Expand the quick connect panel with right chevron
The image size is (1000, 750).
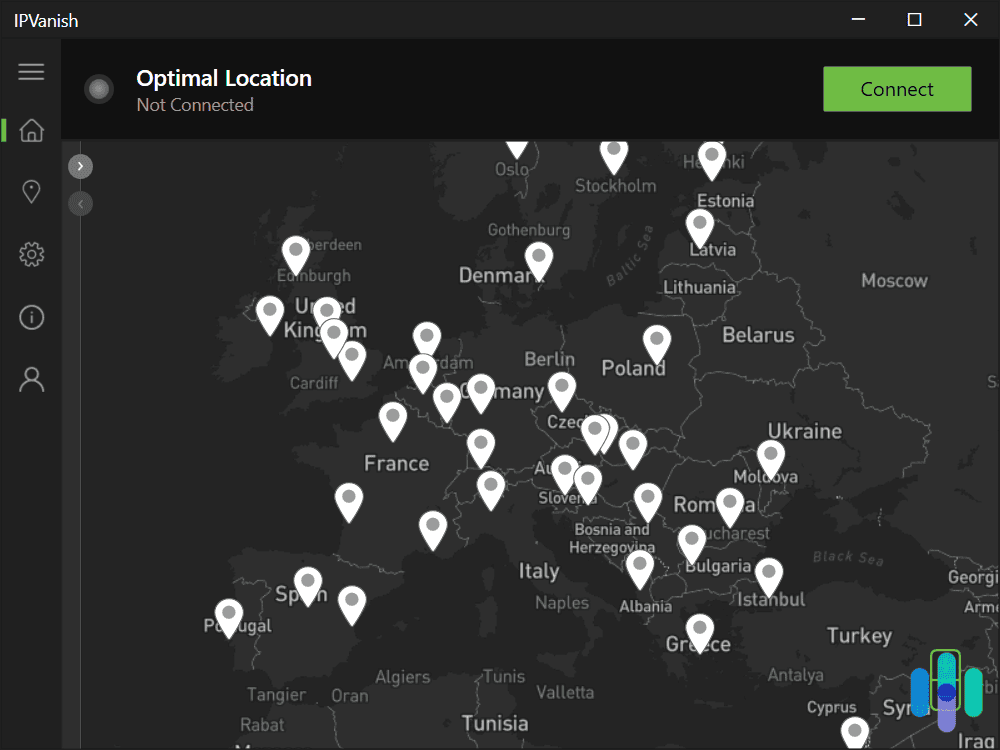point(80,165)
